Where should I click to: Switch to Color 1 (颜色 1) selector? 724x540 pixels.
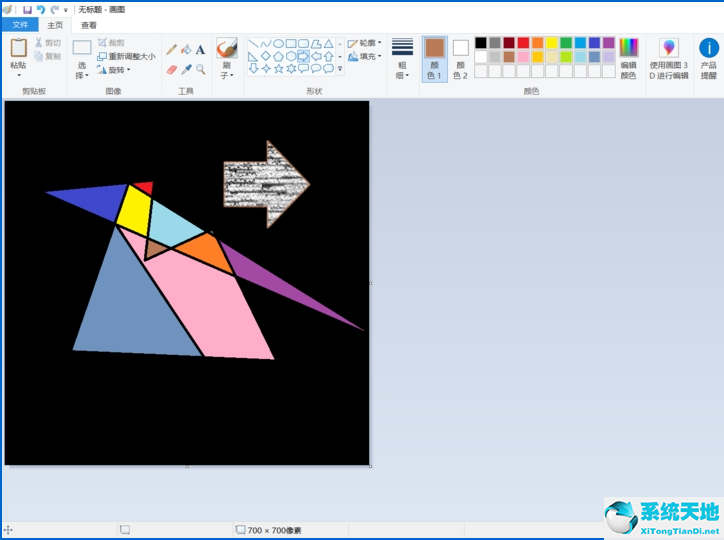tap(434, 58)
